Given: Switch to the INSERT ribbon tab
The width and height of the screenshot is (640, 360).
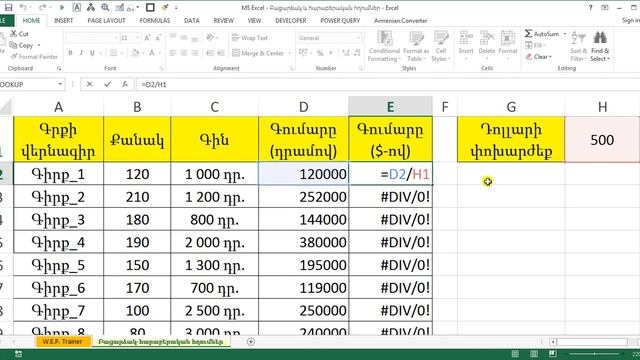Looking at the screenshot, I should [x=63, y=20].
